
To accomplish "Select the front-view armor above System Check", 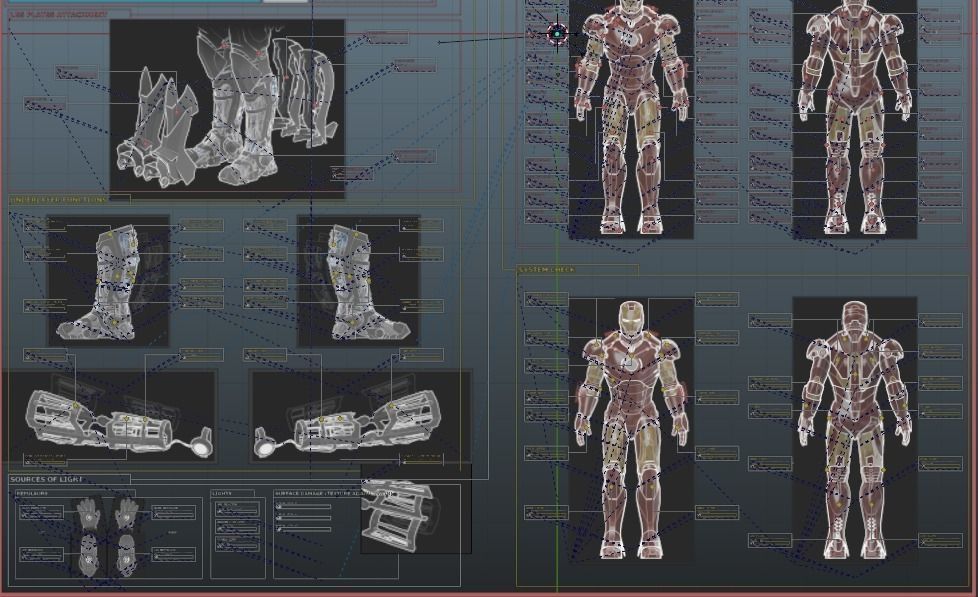I will point(631,119).
